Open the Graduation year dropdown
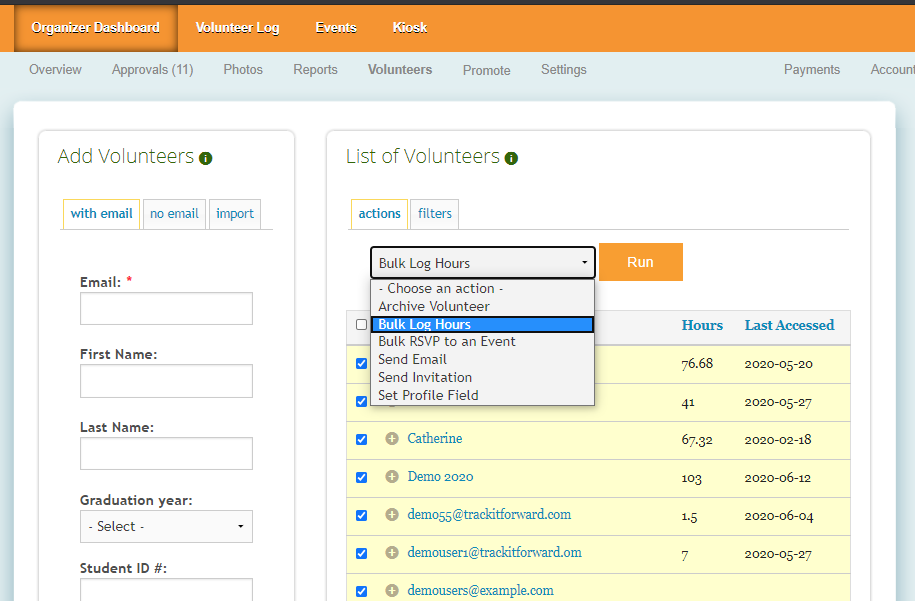The height and width of the screenshot is (601, 915). [x=166, y=526]
